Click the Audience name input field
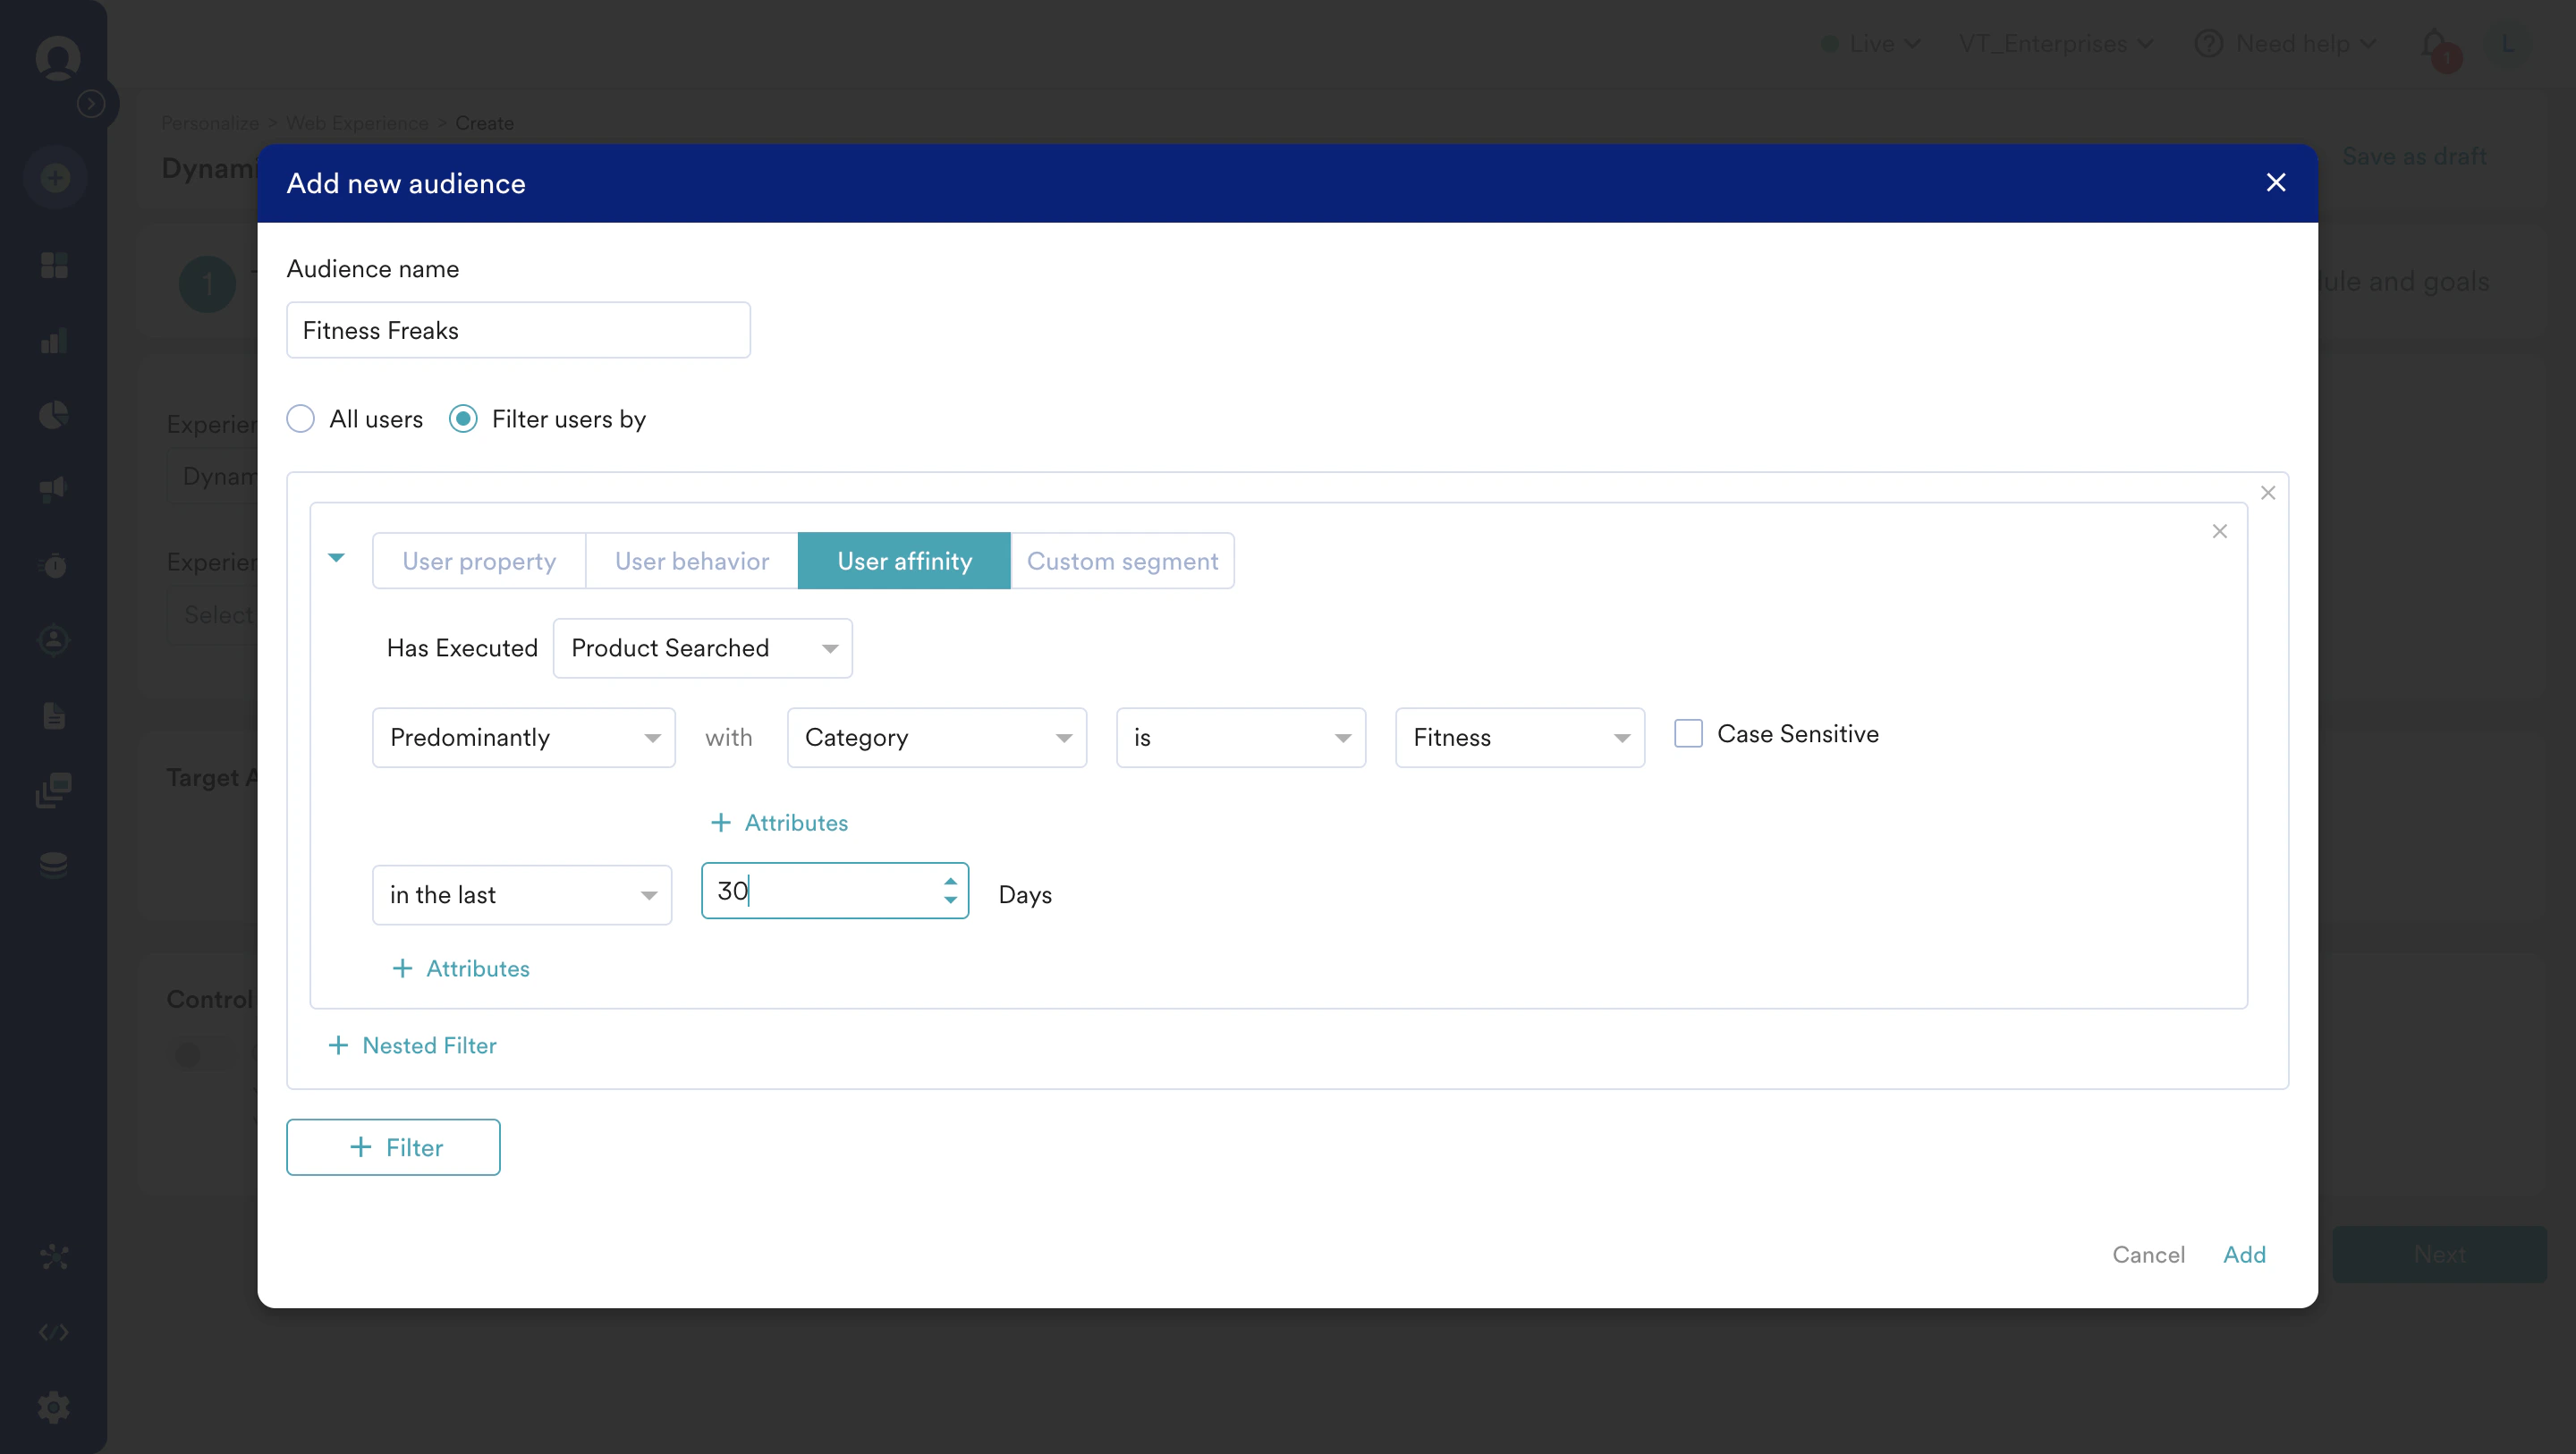This screenshot has height=1454, width=2576. click(x=518, y=330)
